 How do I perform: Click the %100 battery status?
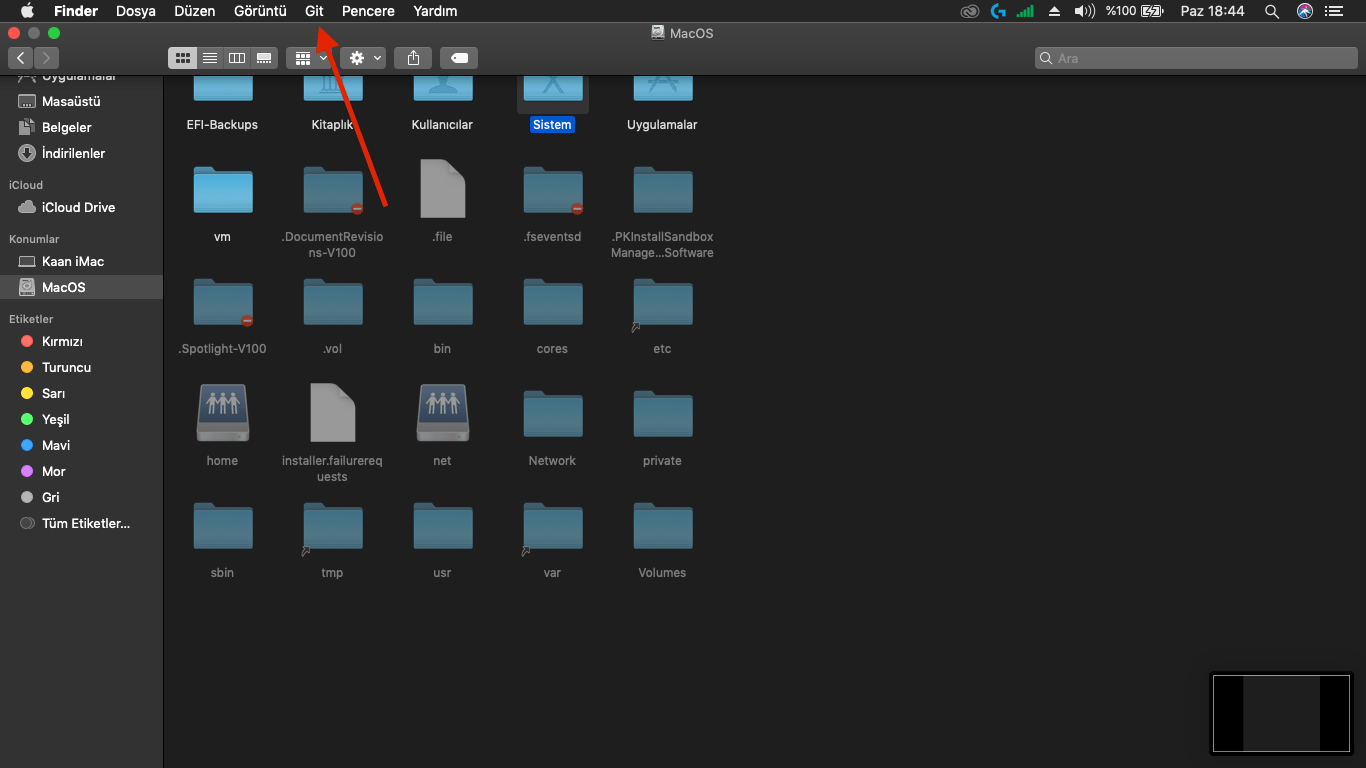pos(1134,11)
